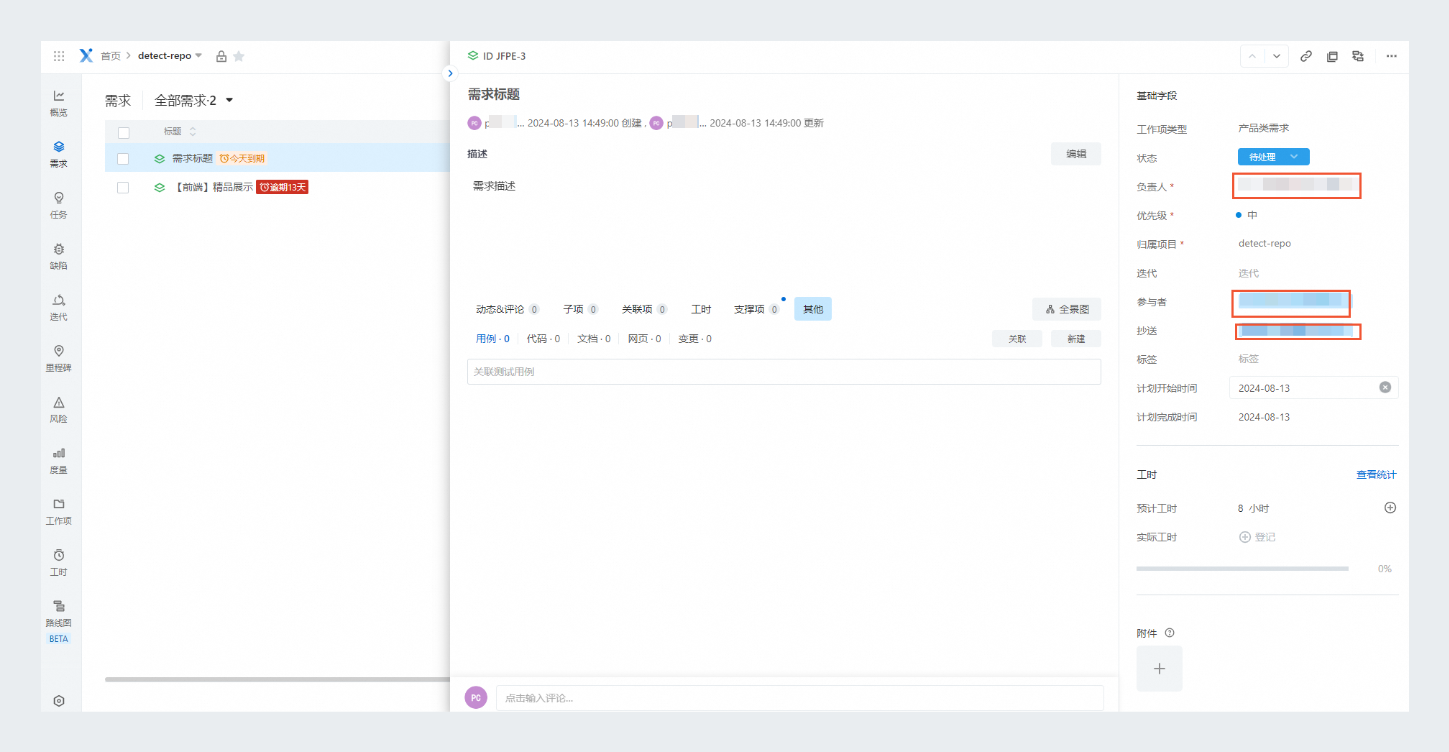Tick checkbox for 【前端】精品展示 row
1449x752 pixels.
click(123, 187)
